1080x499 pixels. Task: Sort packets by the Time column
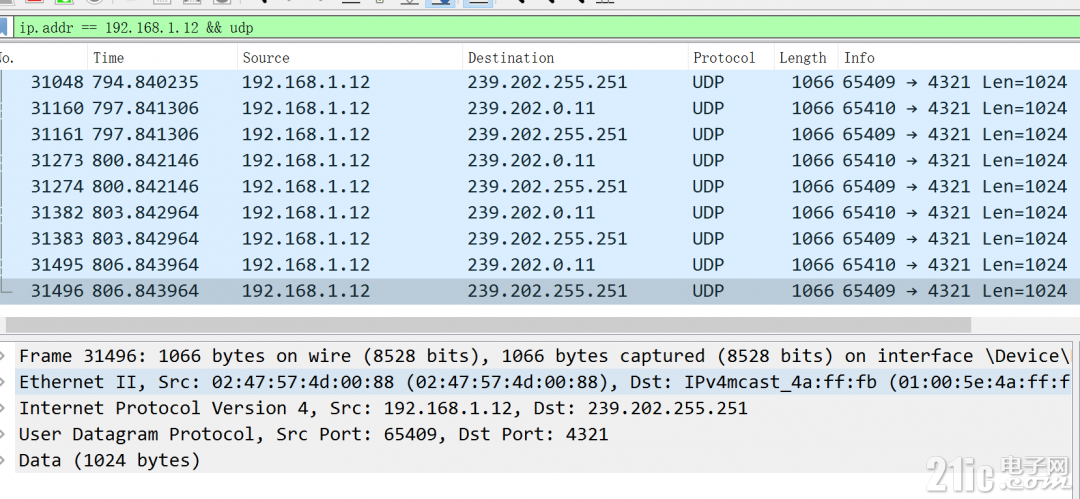[x=163, y=58]
